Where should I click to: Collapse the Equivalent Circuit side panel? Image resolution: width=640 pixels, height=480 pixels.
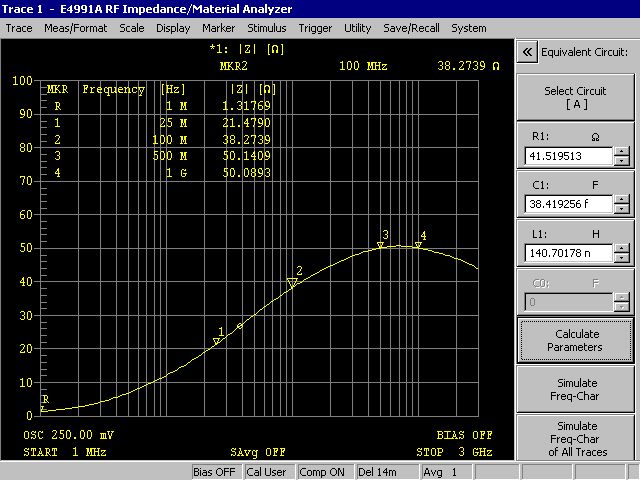527,52
